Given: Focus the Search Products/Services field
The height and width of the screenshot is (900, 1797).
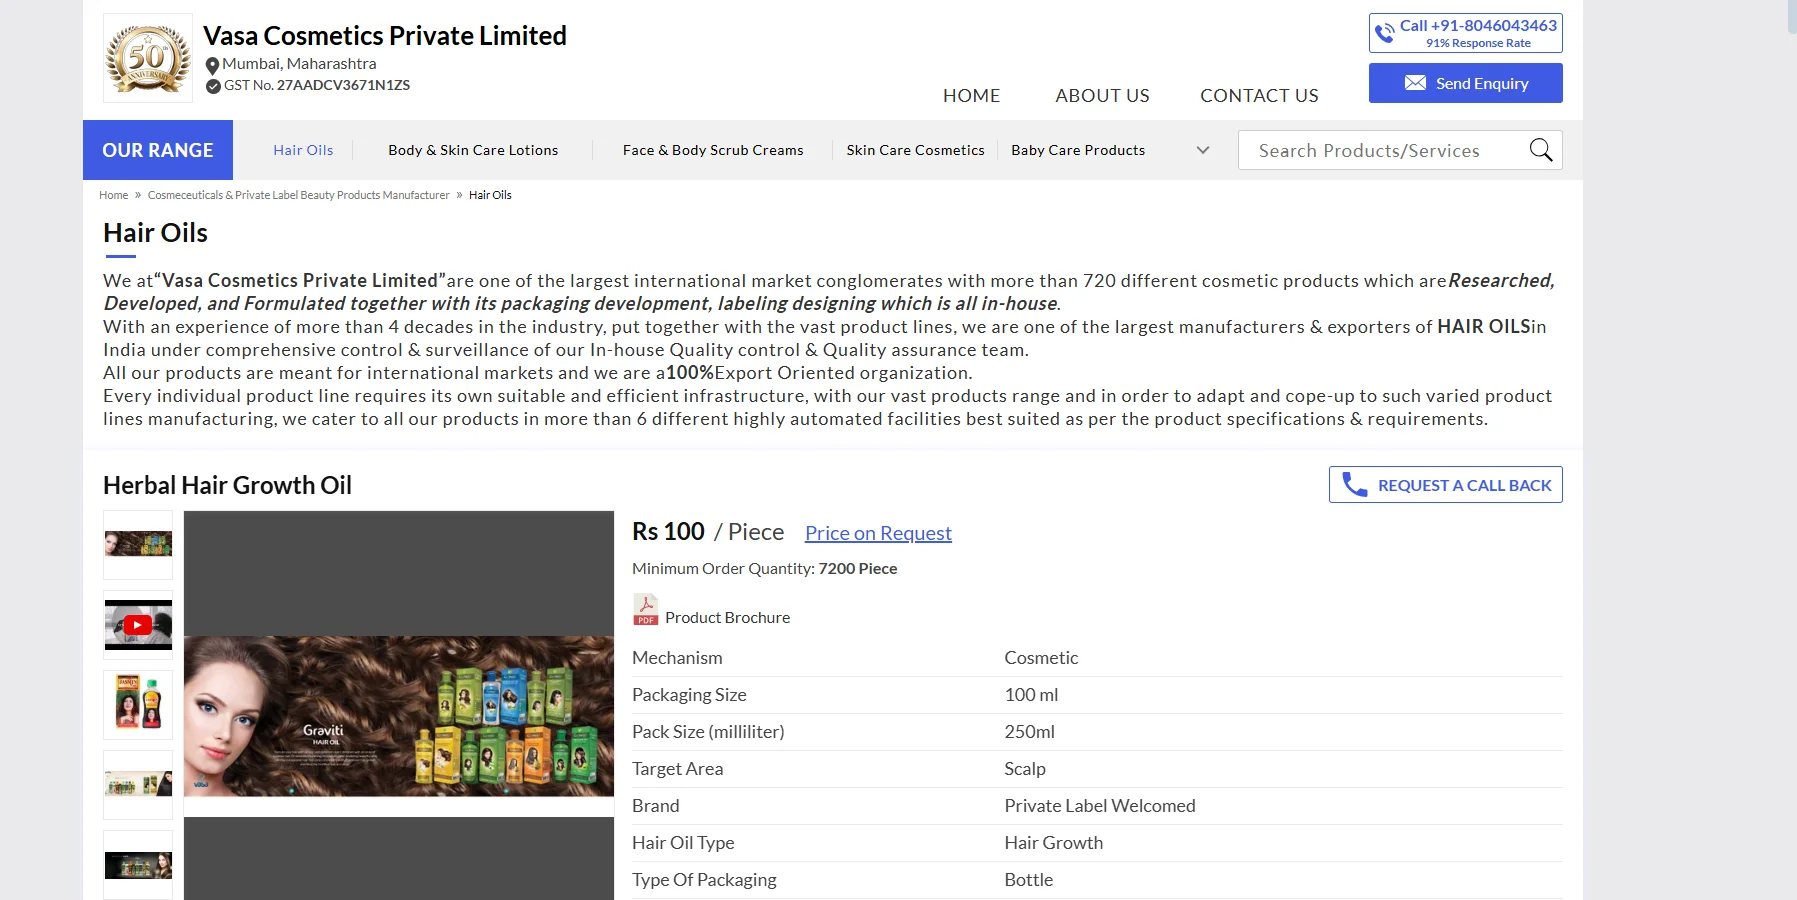Looking at the screenshot, I should (1380, 150).
